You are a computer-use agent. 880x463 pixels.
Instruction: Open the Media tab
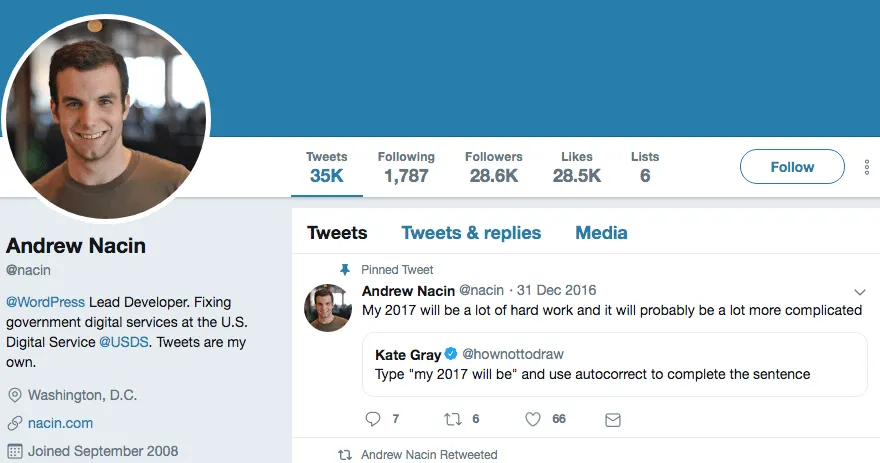coord(601,233)
